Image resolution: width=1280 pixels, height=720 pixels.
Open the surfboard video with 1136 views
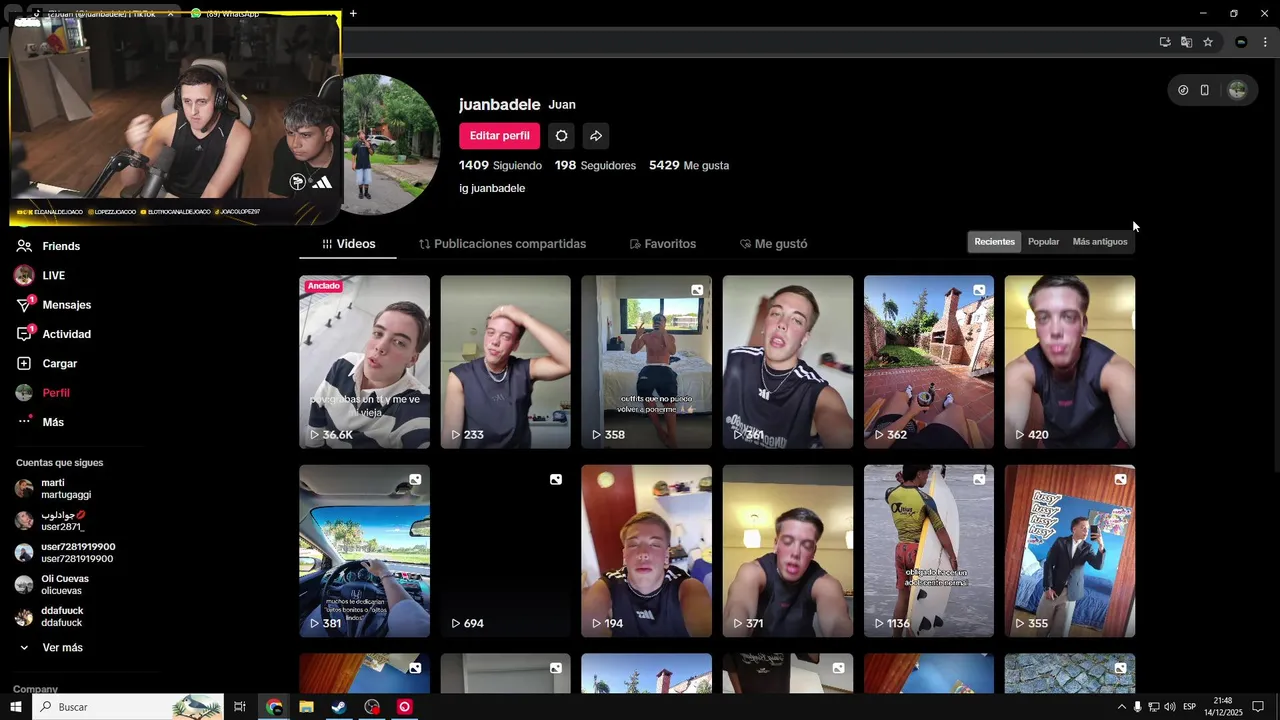[x=929, y=551]
